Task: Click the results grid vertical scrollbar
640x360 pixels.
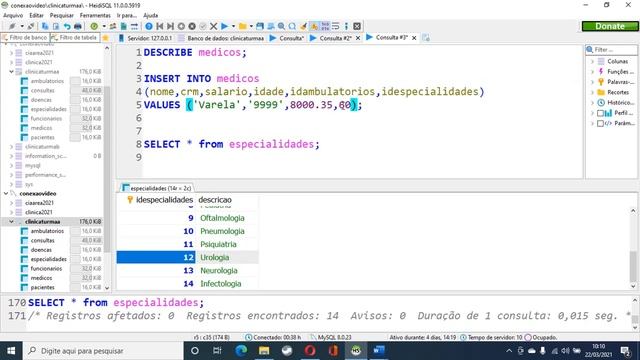Action: pos(633,248)
